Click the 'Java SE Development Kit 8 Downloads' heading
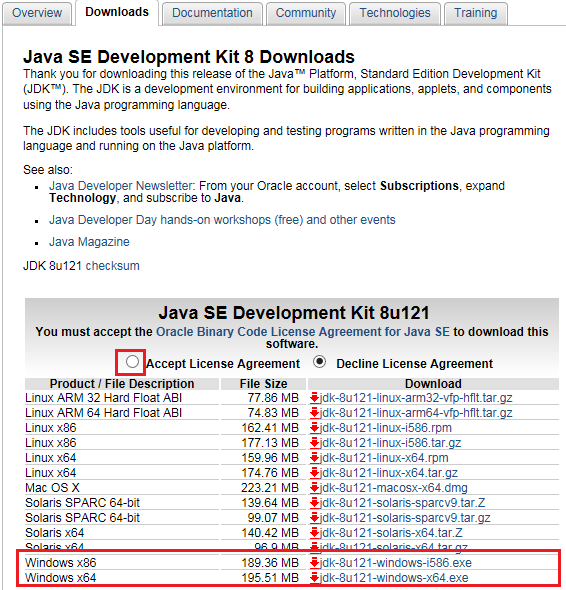Viewport: 566px width, 590px height. click(189, 57)
